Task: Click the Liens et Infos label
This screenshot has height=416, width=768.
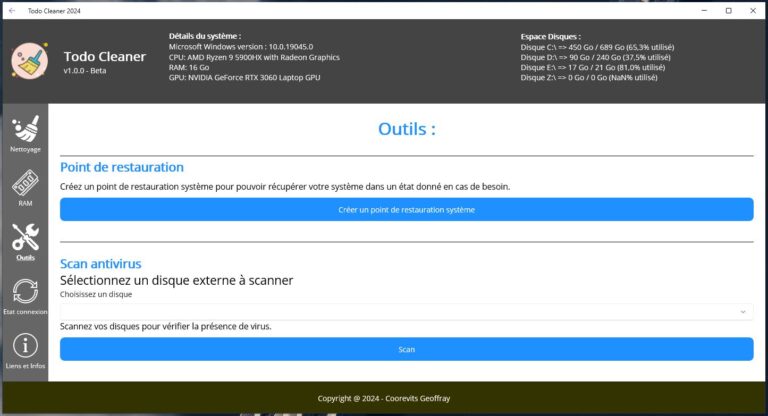Action: click(25, 366)
